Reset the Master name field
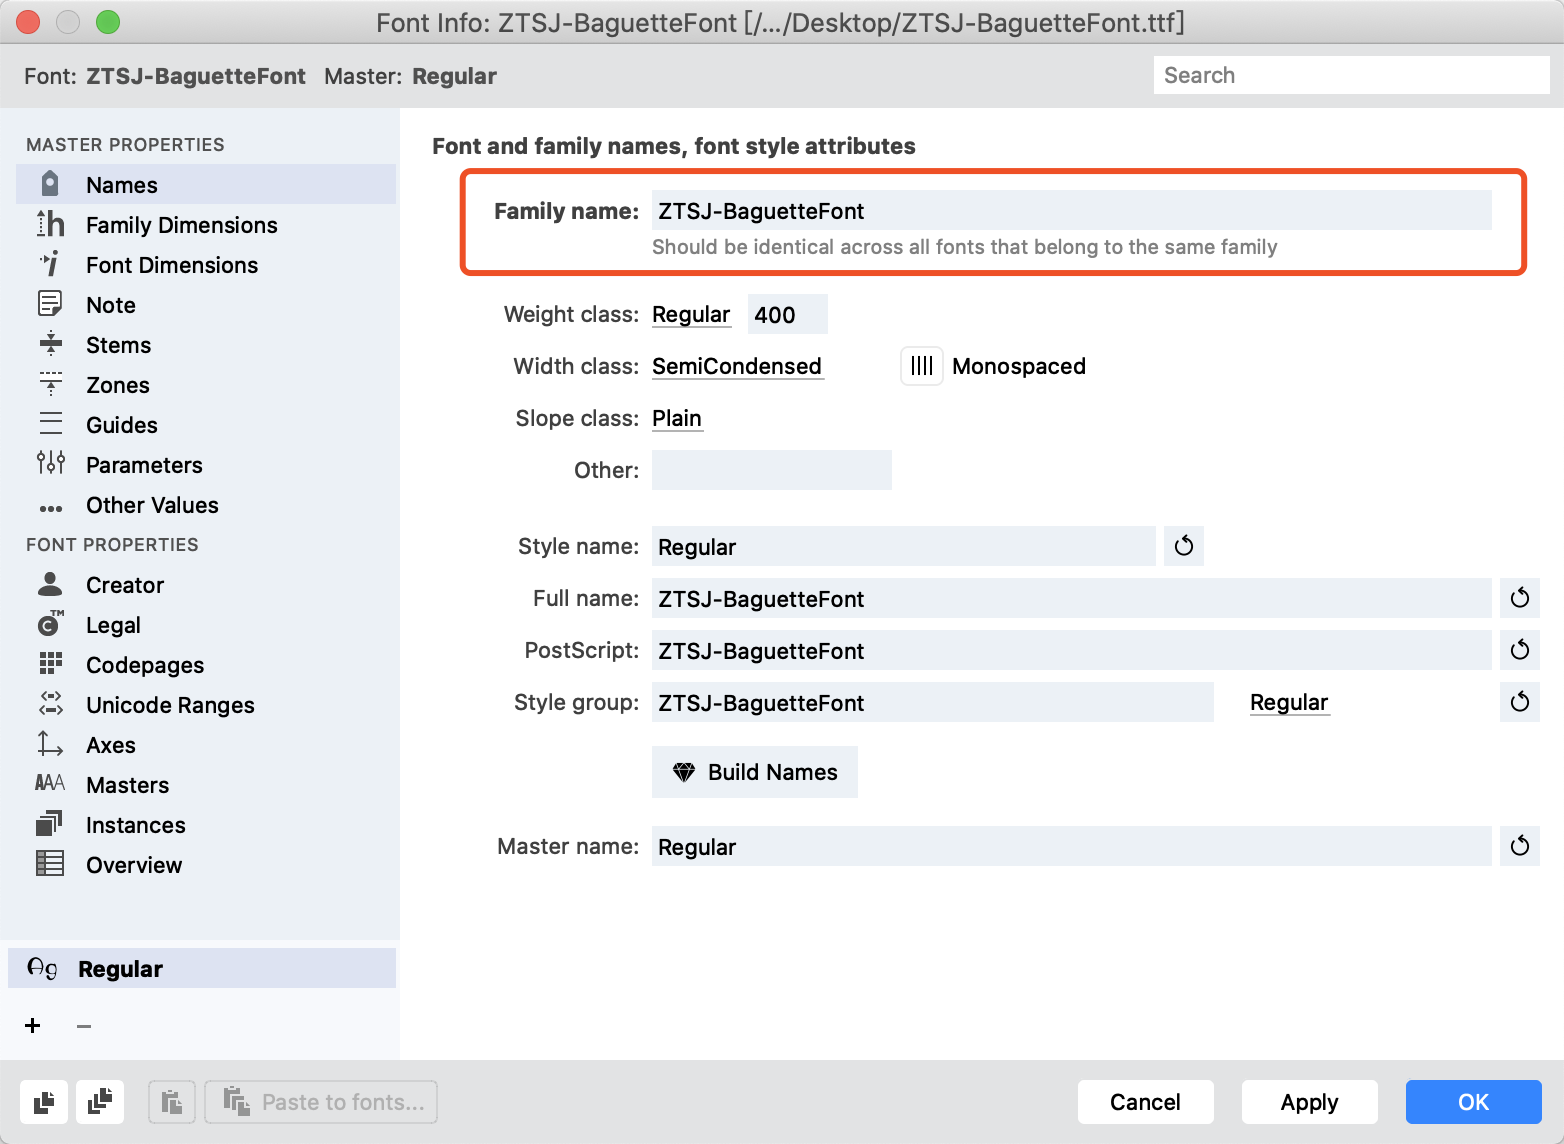 1520,846
